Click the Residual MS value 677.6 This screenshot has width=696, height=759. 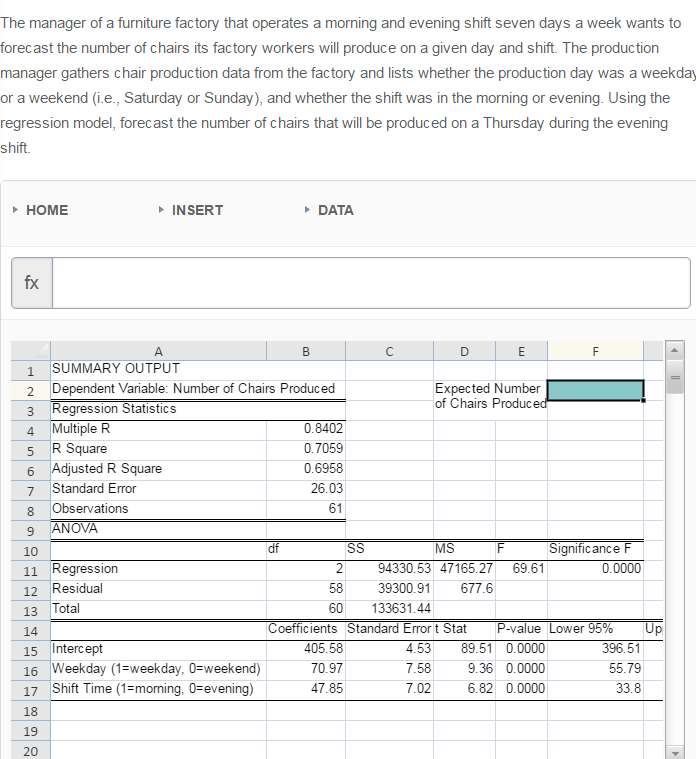(x=465, y=589)
